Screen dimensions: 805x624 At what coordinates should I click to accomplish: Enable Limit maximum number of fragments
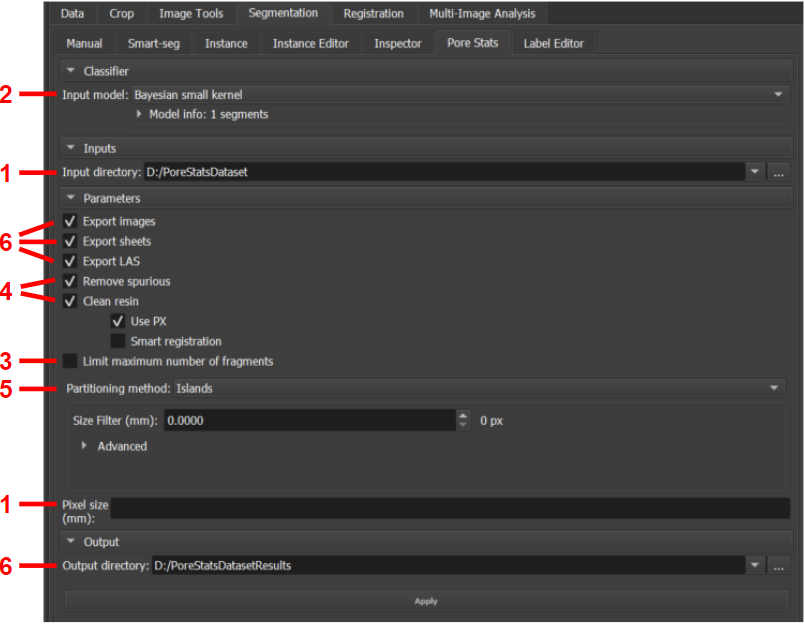point(70,361)
